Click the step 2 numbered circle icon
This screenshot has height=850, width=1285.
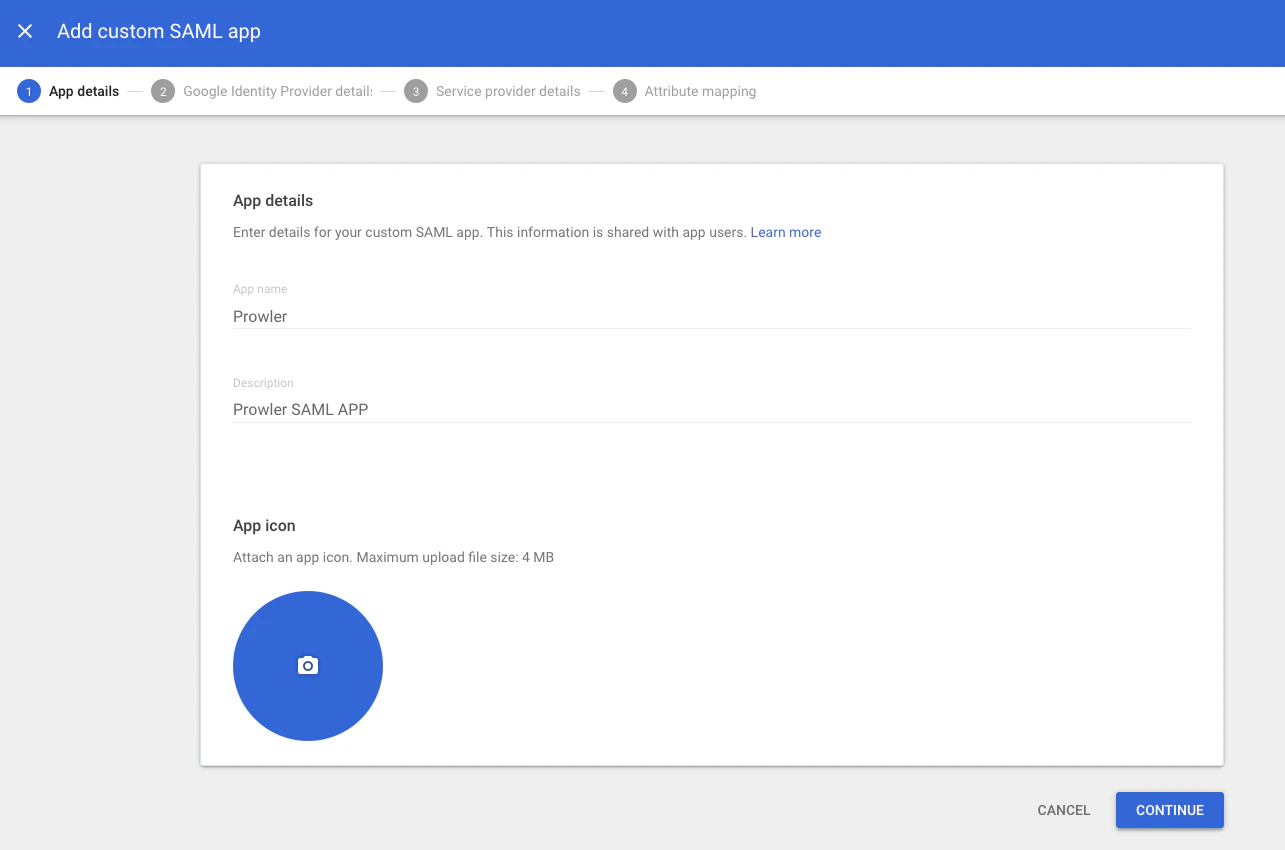[x=162, y=90]
